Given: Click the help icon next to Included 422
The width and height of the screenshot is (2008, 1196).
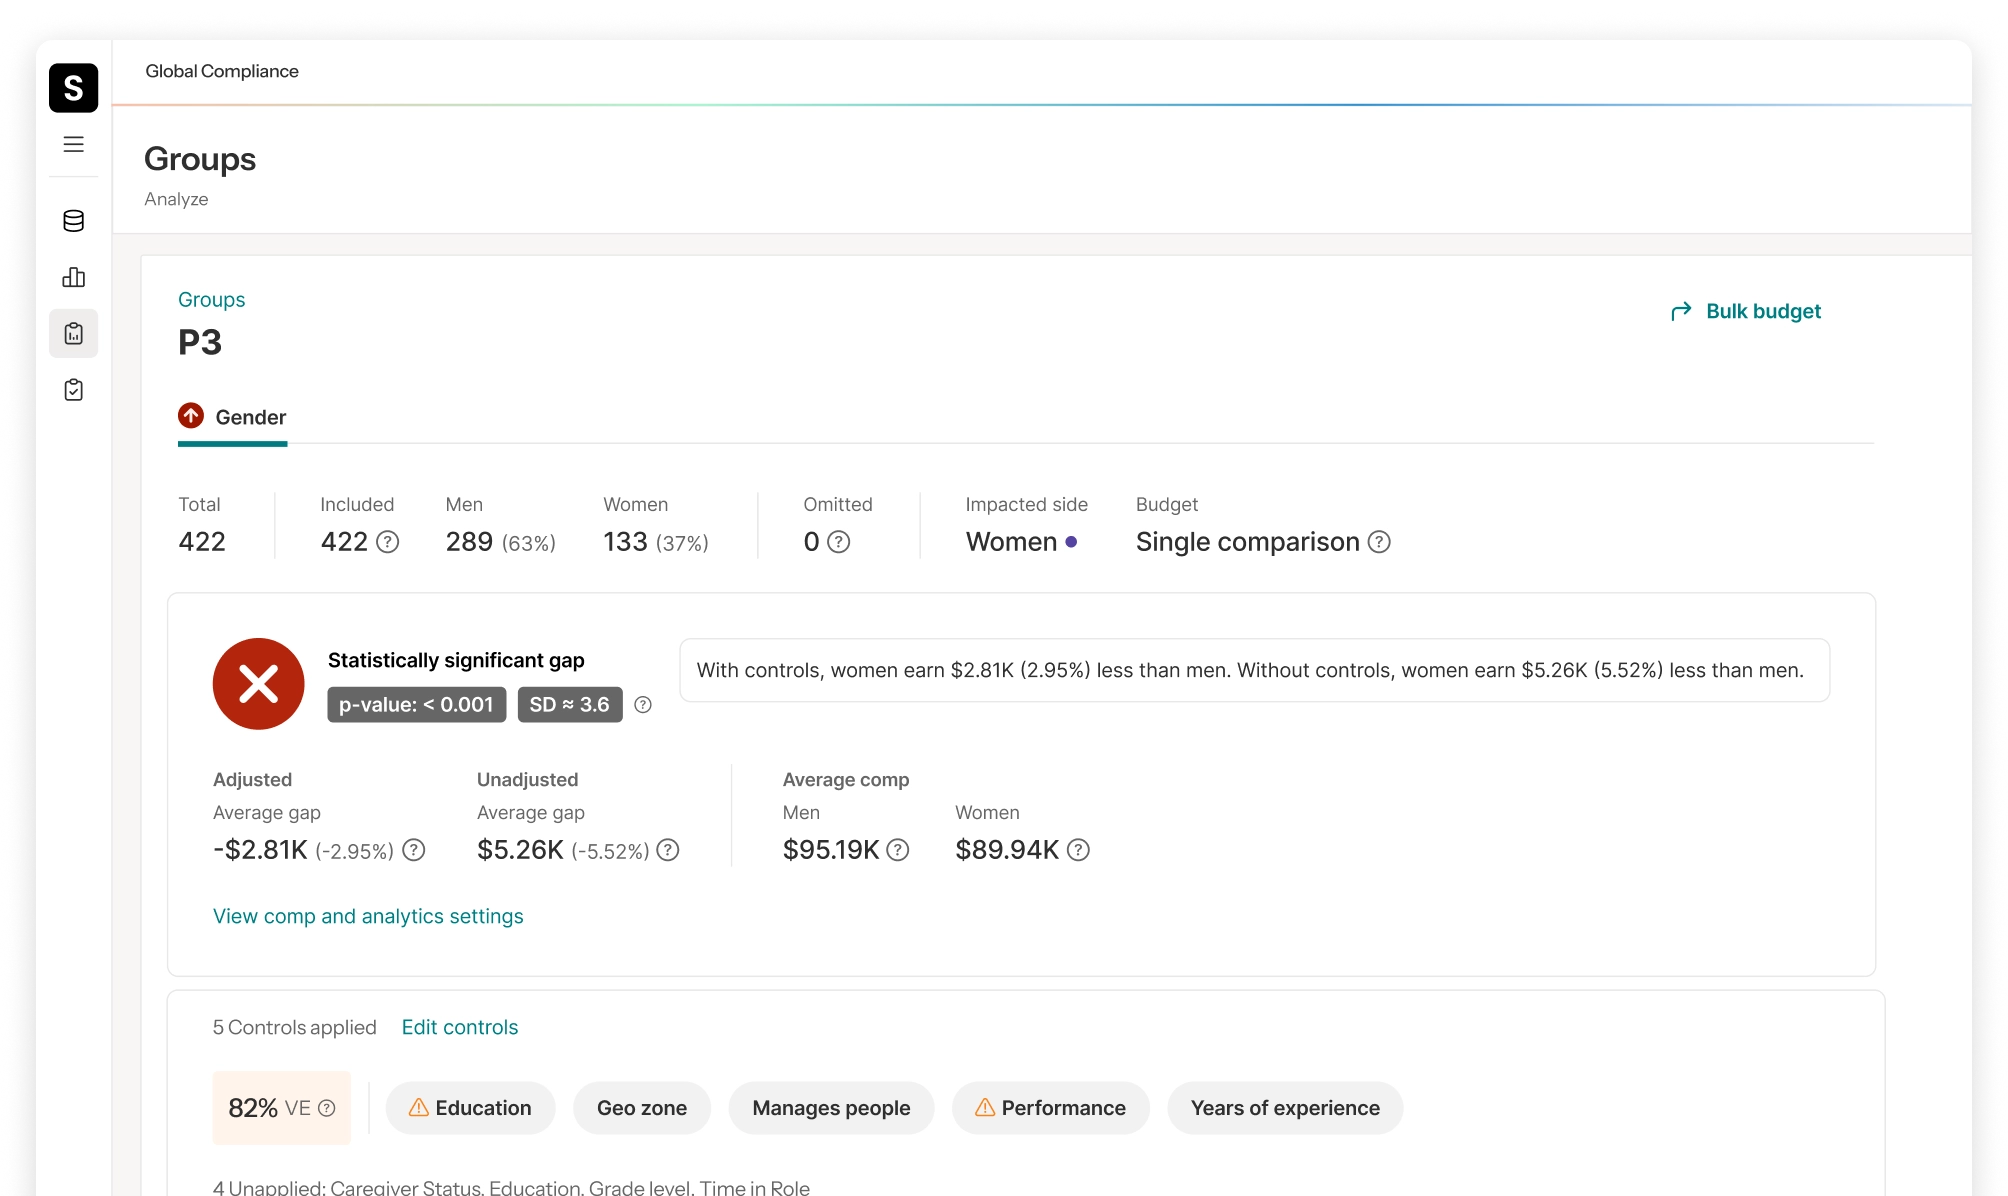Looking at the screenshot, I should (388, 542).
